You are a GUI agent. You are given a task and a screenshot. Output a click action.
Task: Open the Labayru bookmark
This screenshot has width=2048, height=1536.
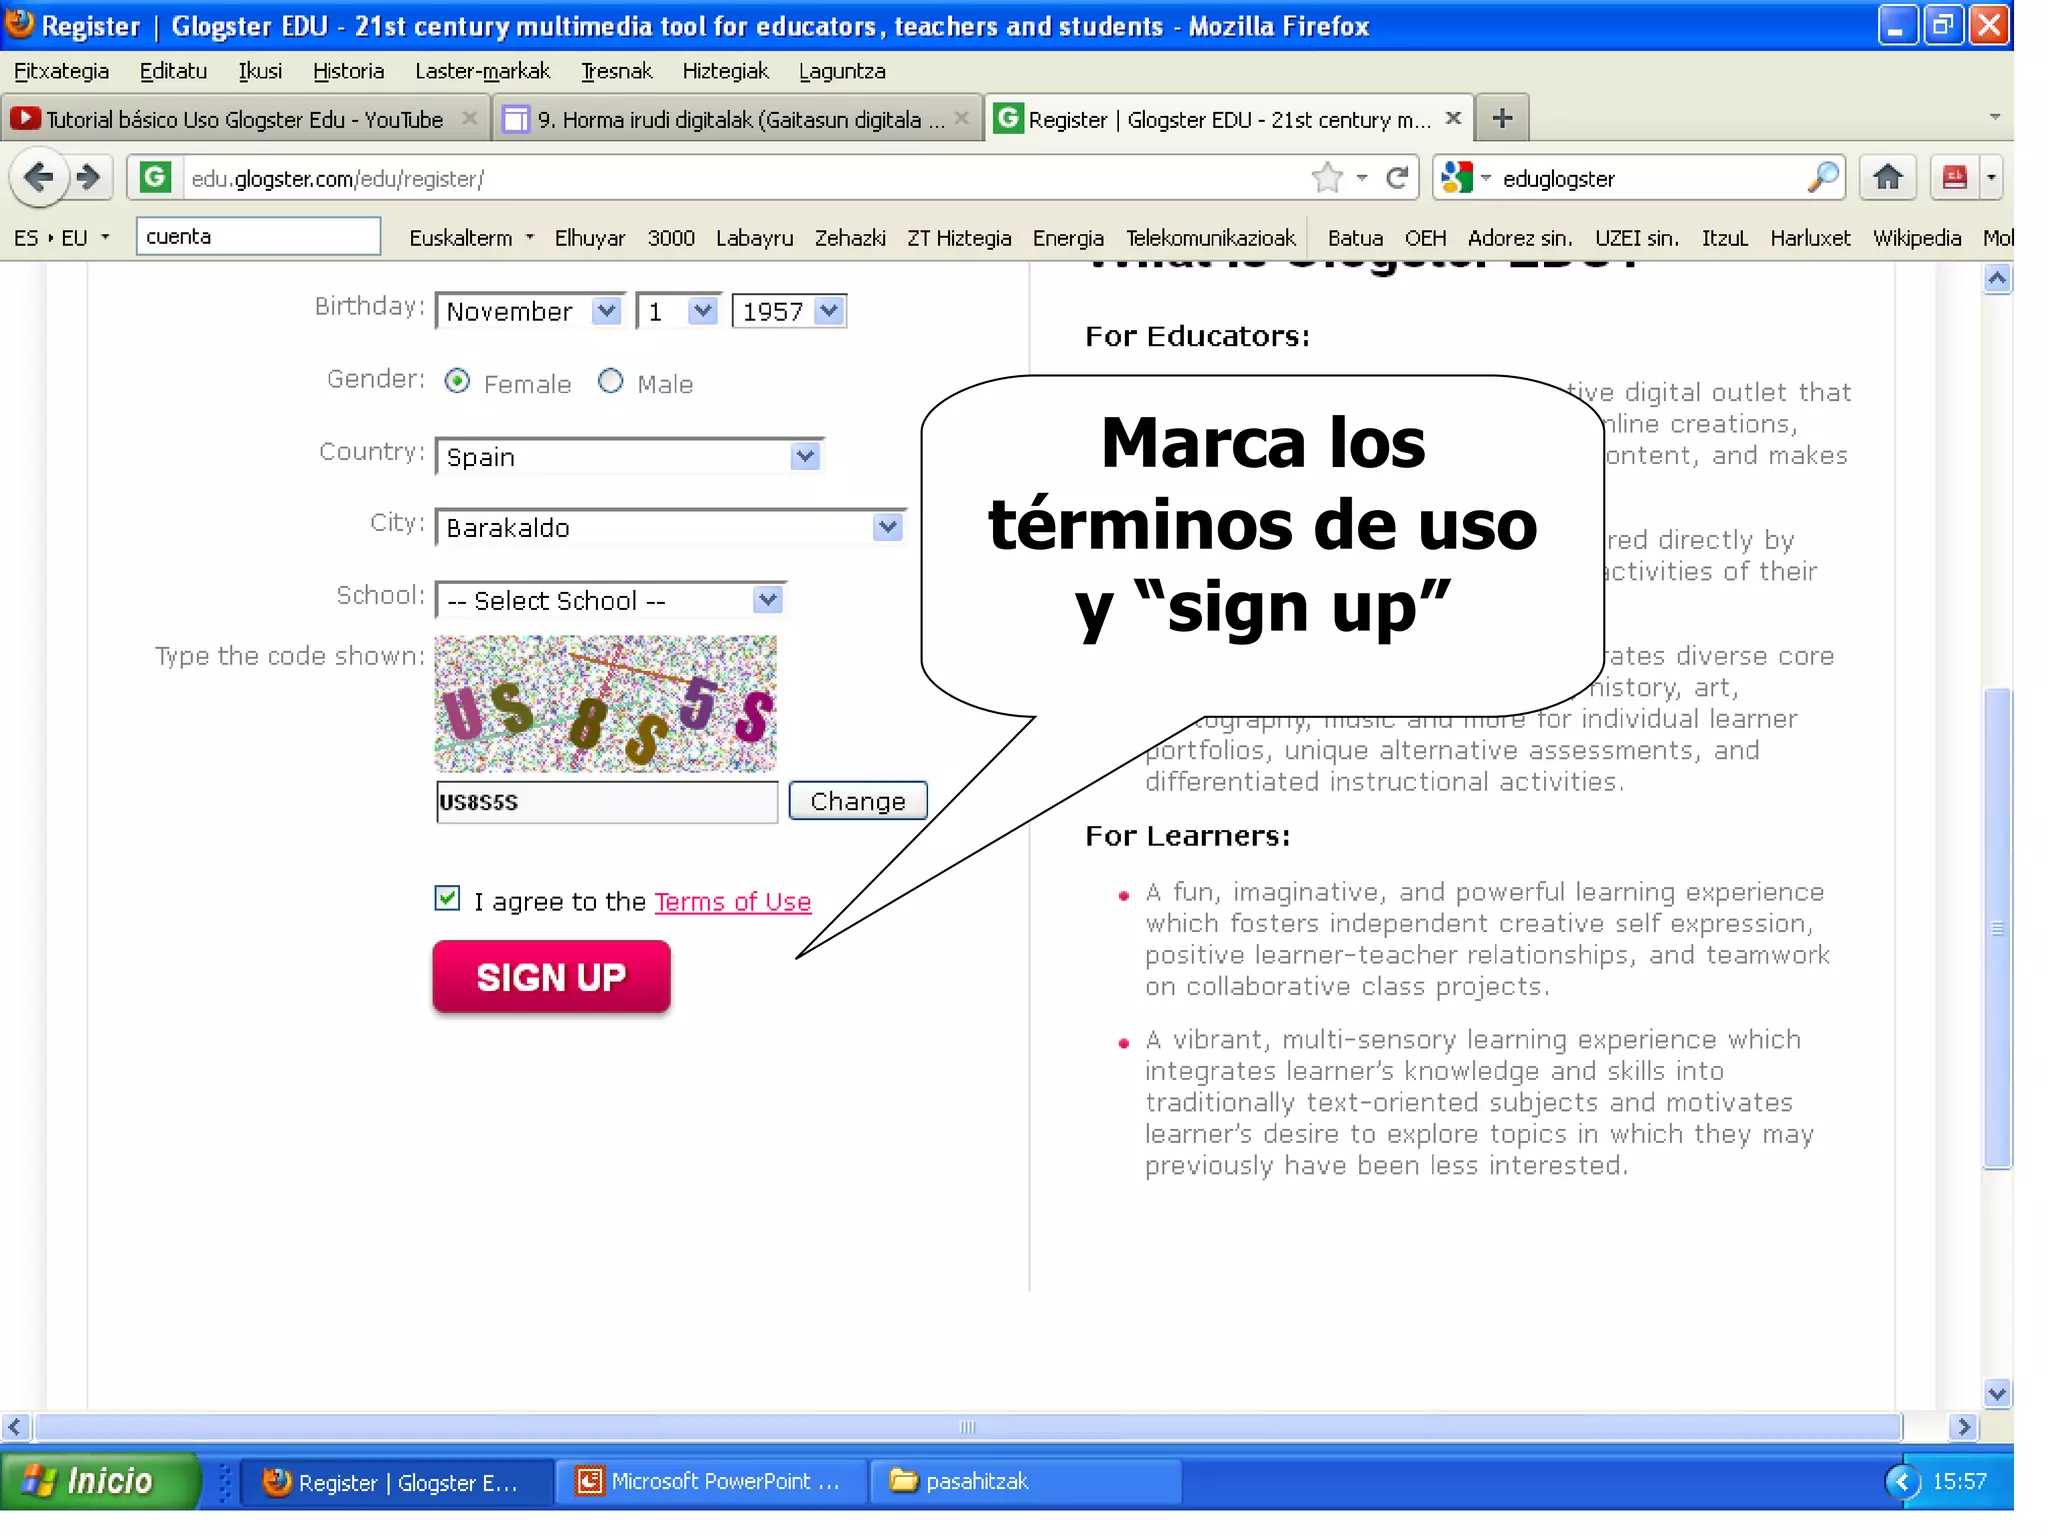(754, 237)
